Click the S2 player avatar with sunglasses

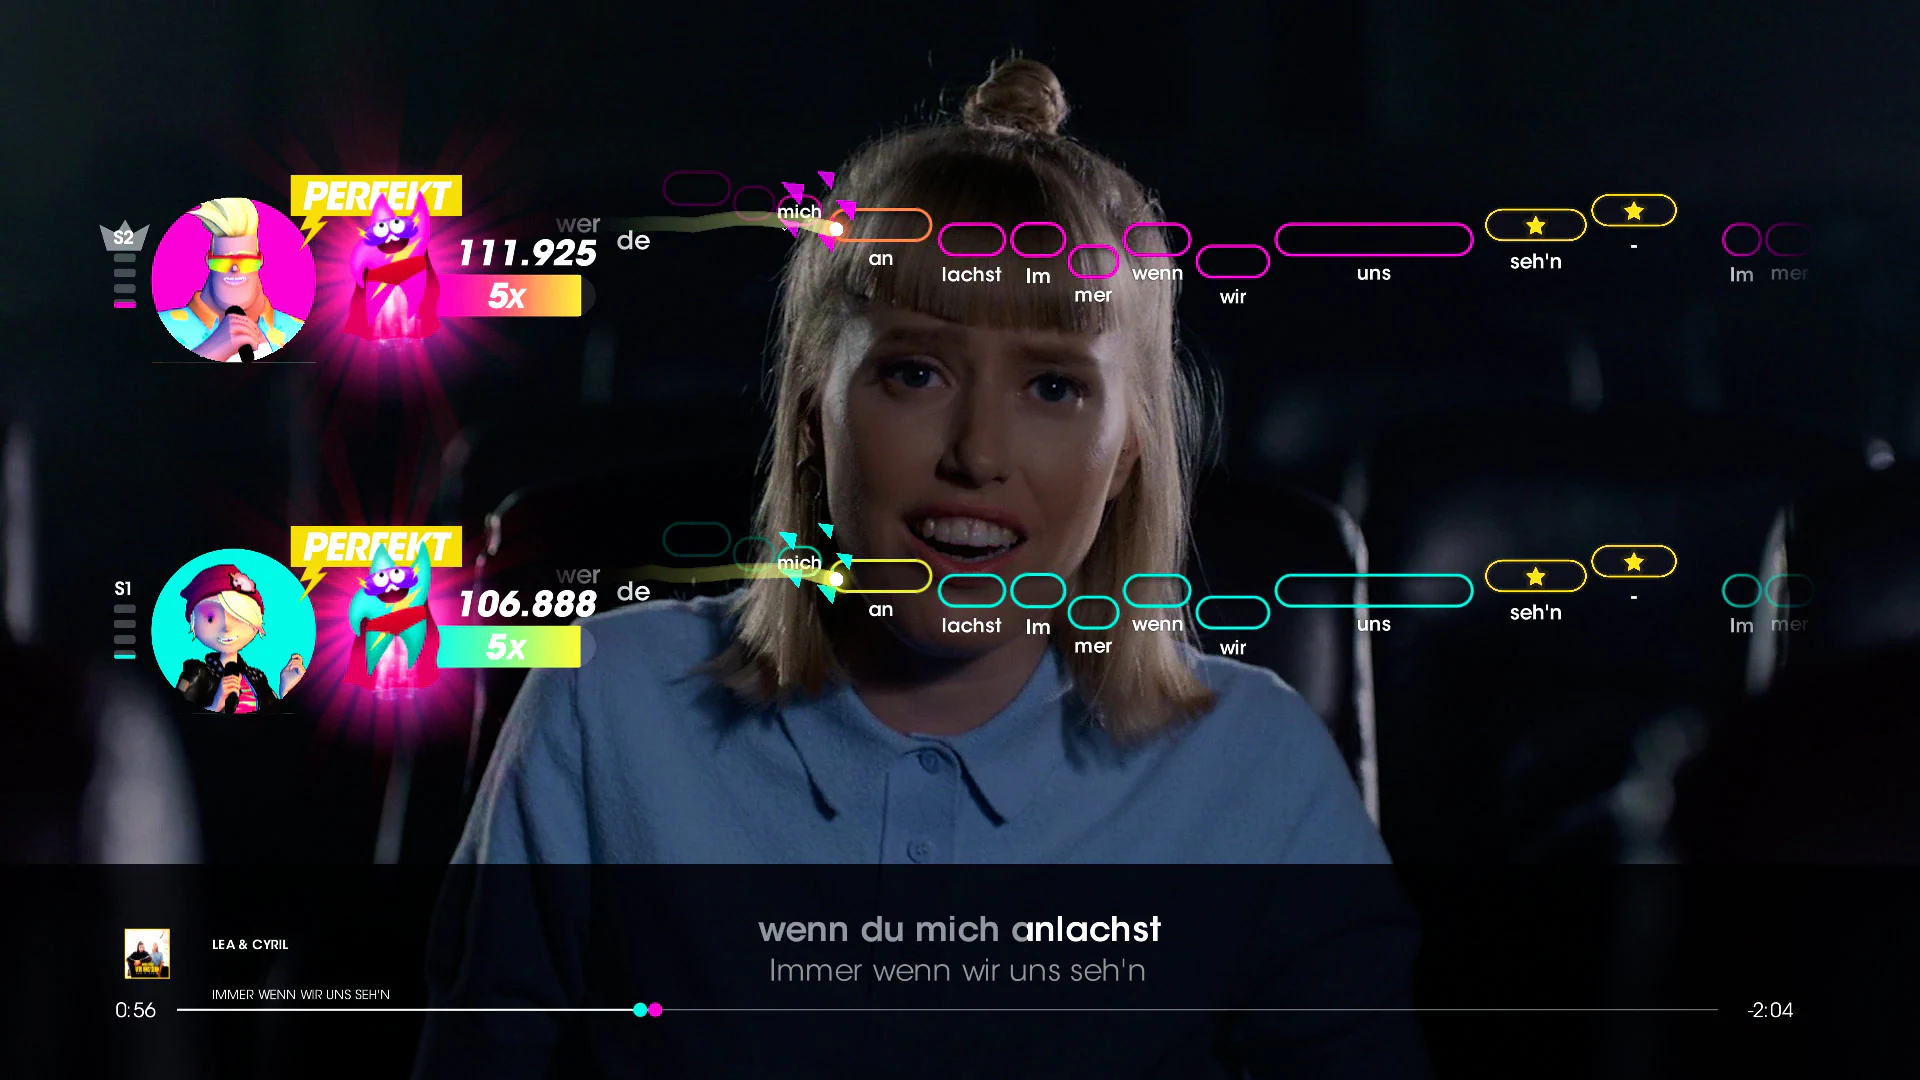coord(233,279)
